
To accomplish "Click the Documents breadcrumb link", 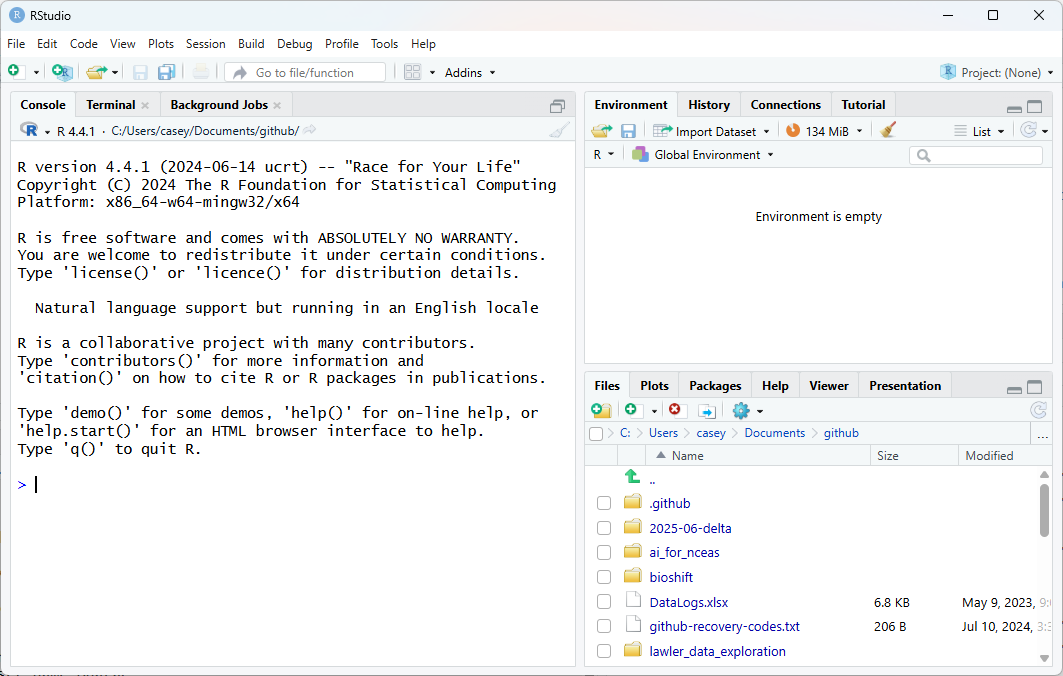I will 774,433.
